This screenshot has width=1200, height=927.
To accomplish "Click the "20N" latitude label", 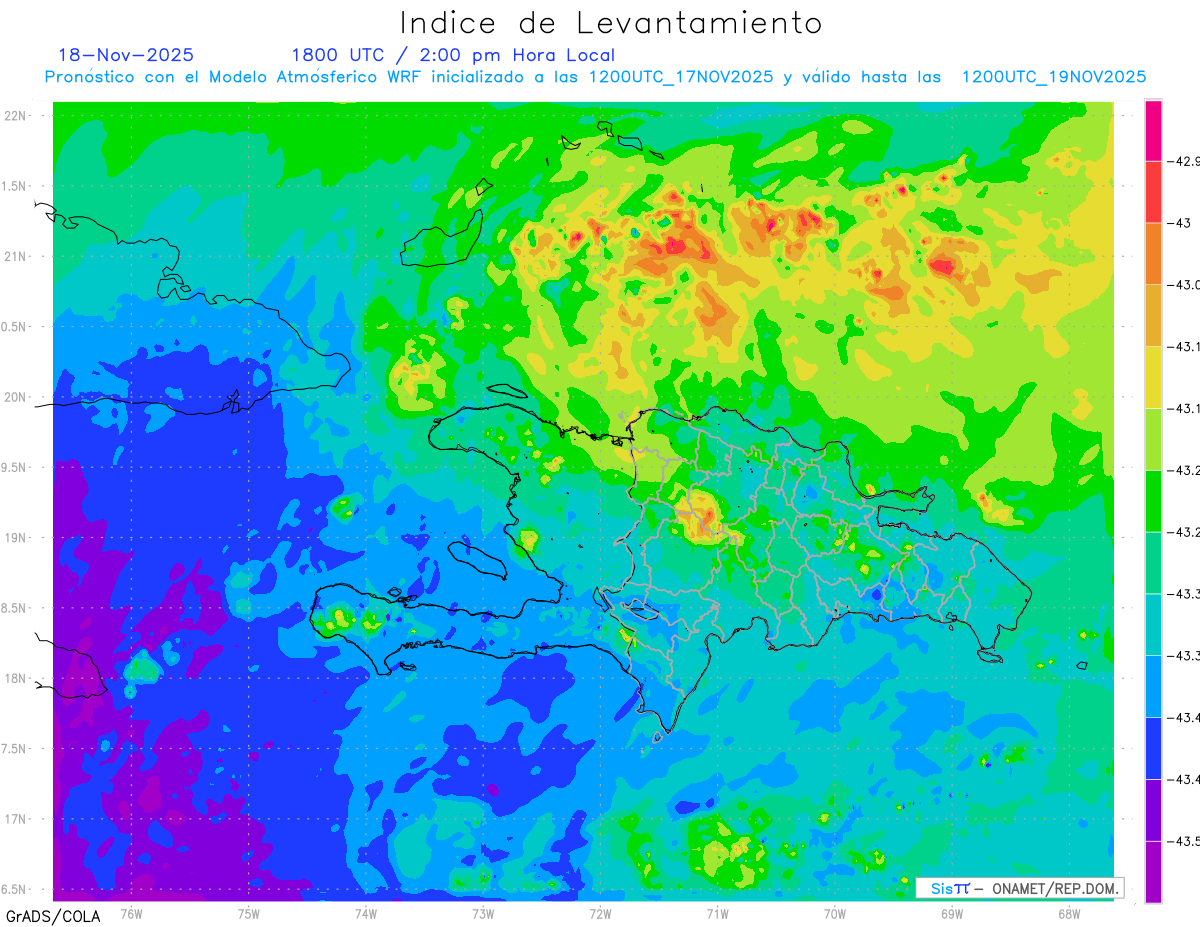I will 14,397.
